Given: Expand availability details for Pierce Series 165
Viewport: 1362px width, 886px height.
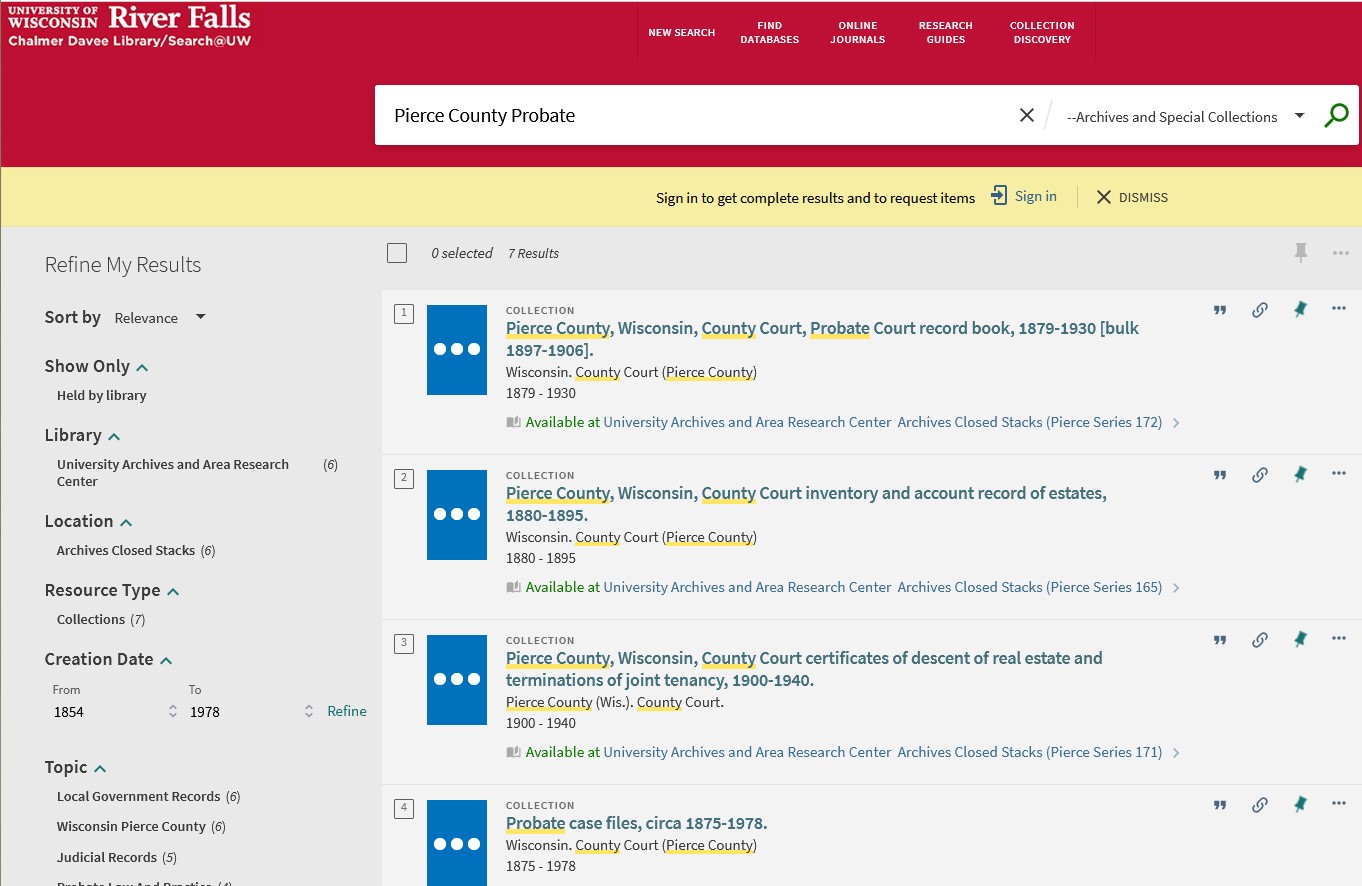Looking at the screenshot, I should pyautogui.click(x=1176, y=588).
